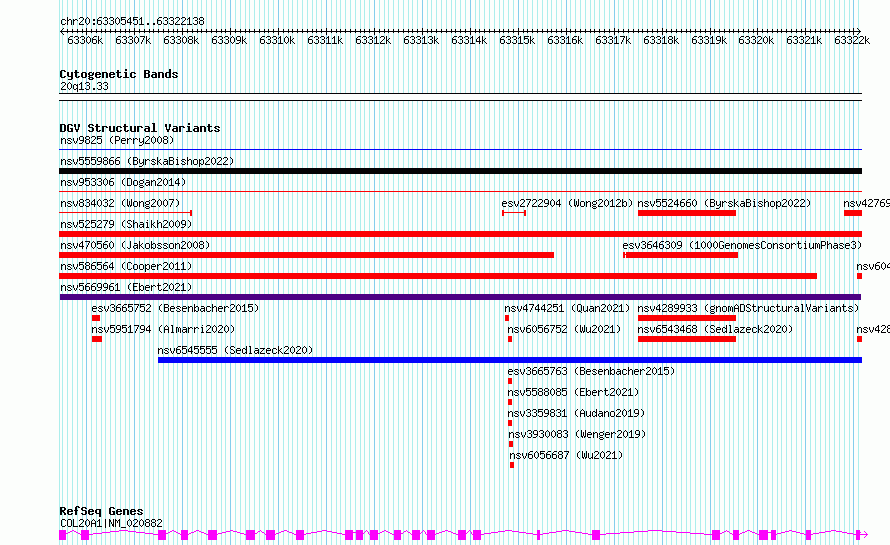Open nsv6056752 (Wu2021) variant label
890x545 pixels.
pyautogui.click(x=564, y=329)
